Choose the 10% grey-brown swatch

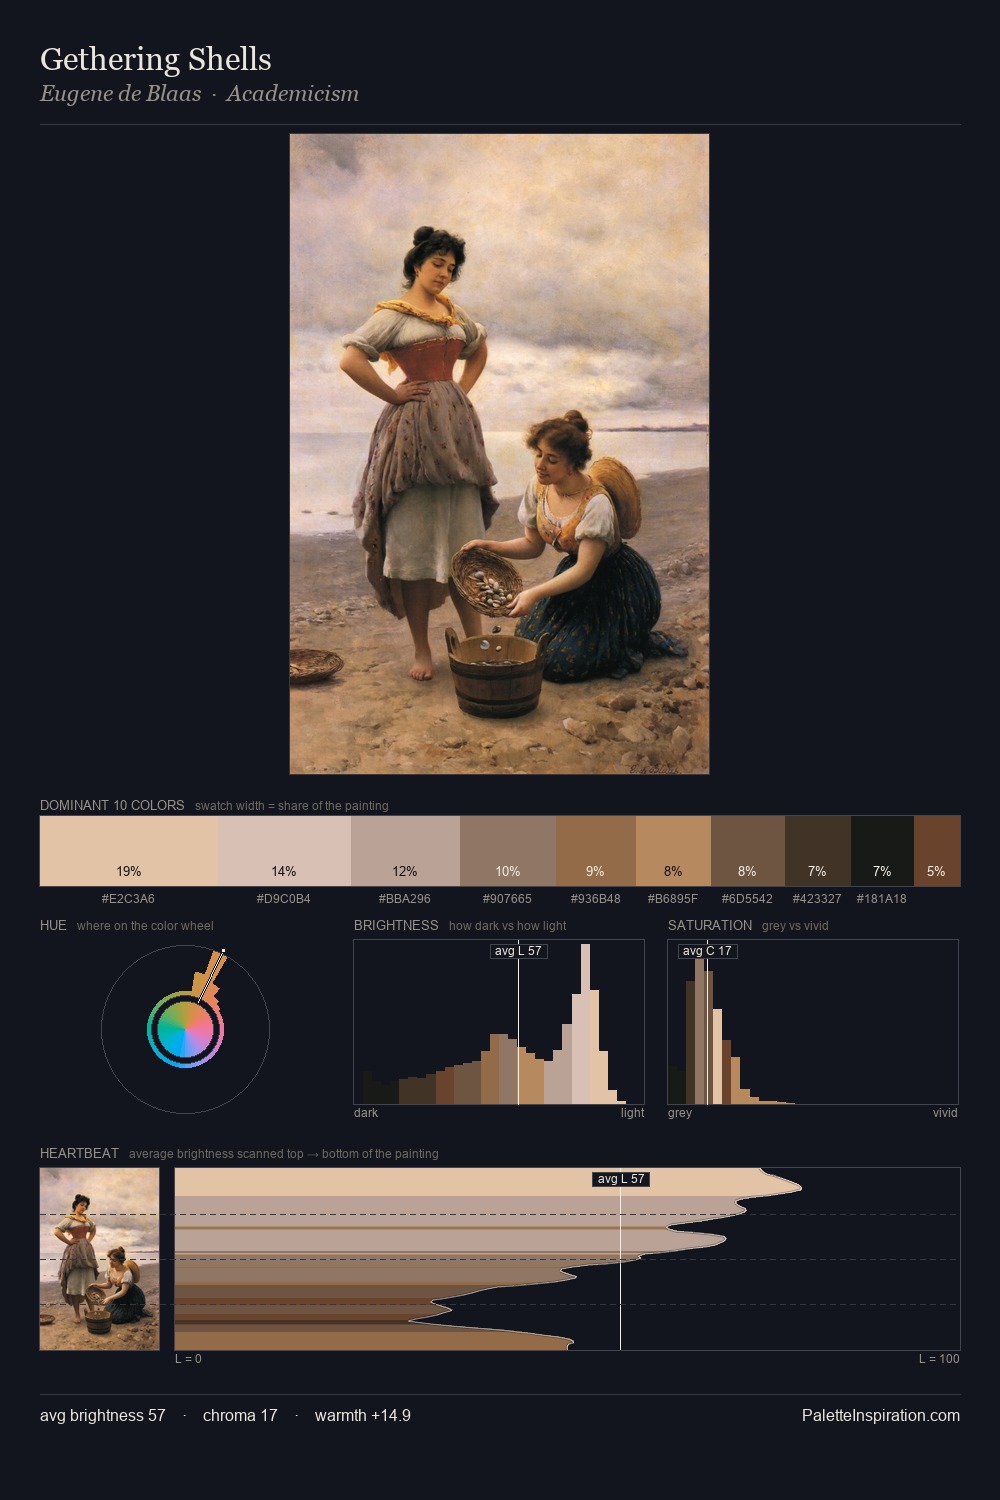coord(508,851)
